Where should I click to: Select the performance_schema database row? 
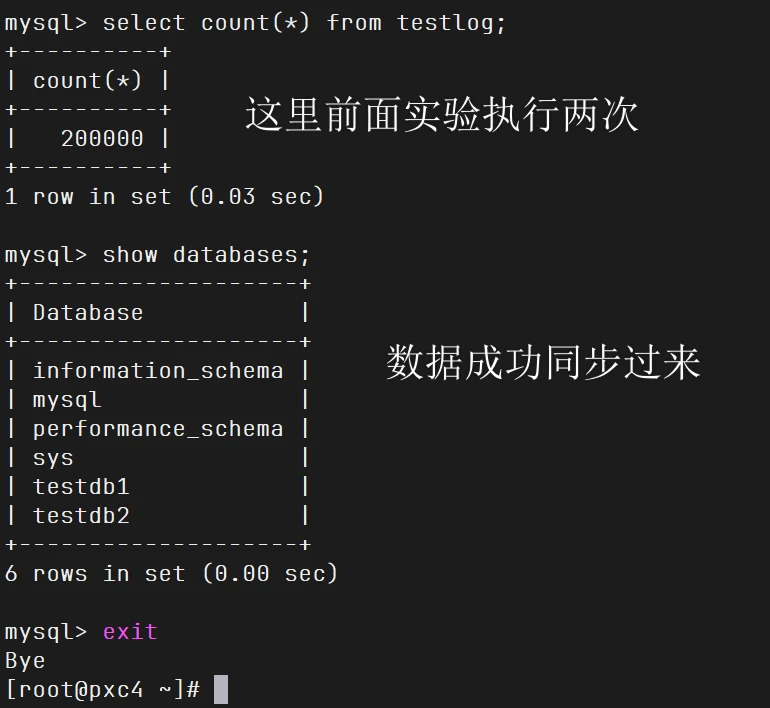(x=158, y=429)
